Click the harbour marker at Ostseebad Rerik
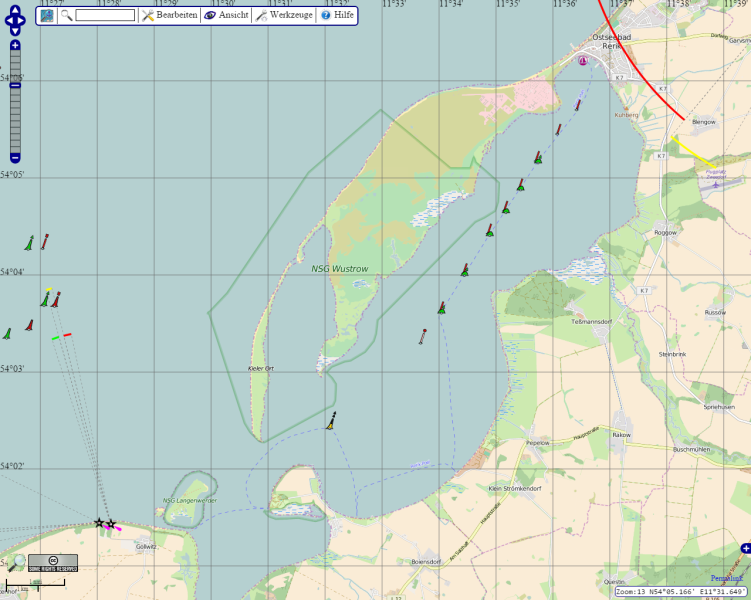Screen dimensions: 751x600 [x=583, y=61]
